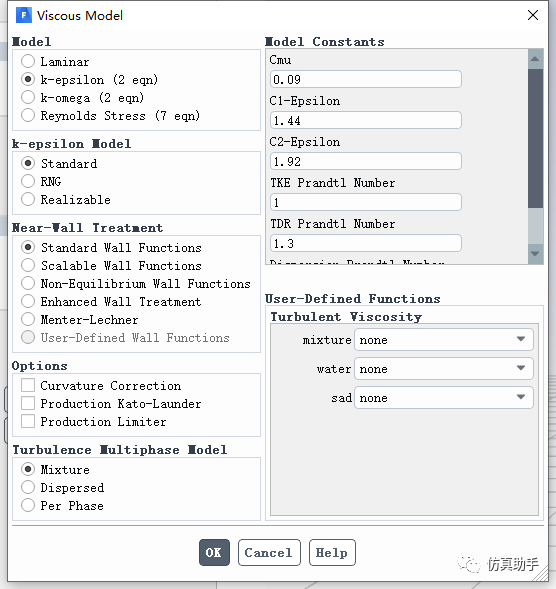Choose Scalable Wall Functions
This screenshot has width=556, height=589.
(x=28, y=266)
